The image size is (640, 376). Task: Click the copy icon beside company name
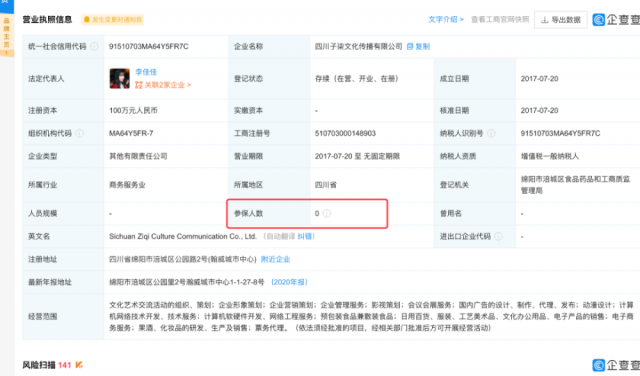click(x=410, y=47)
